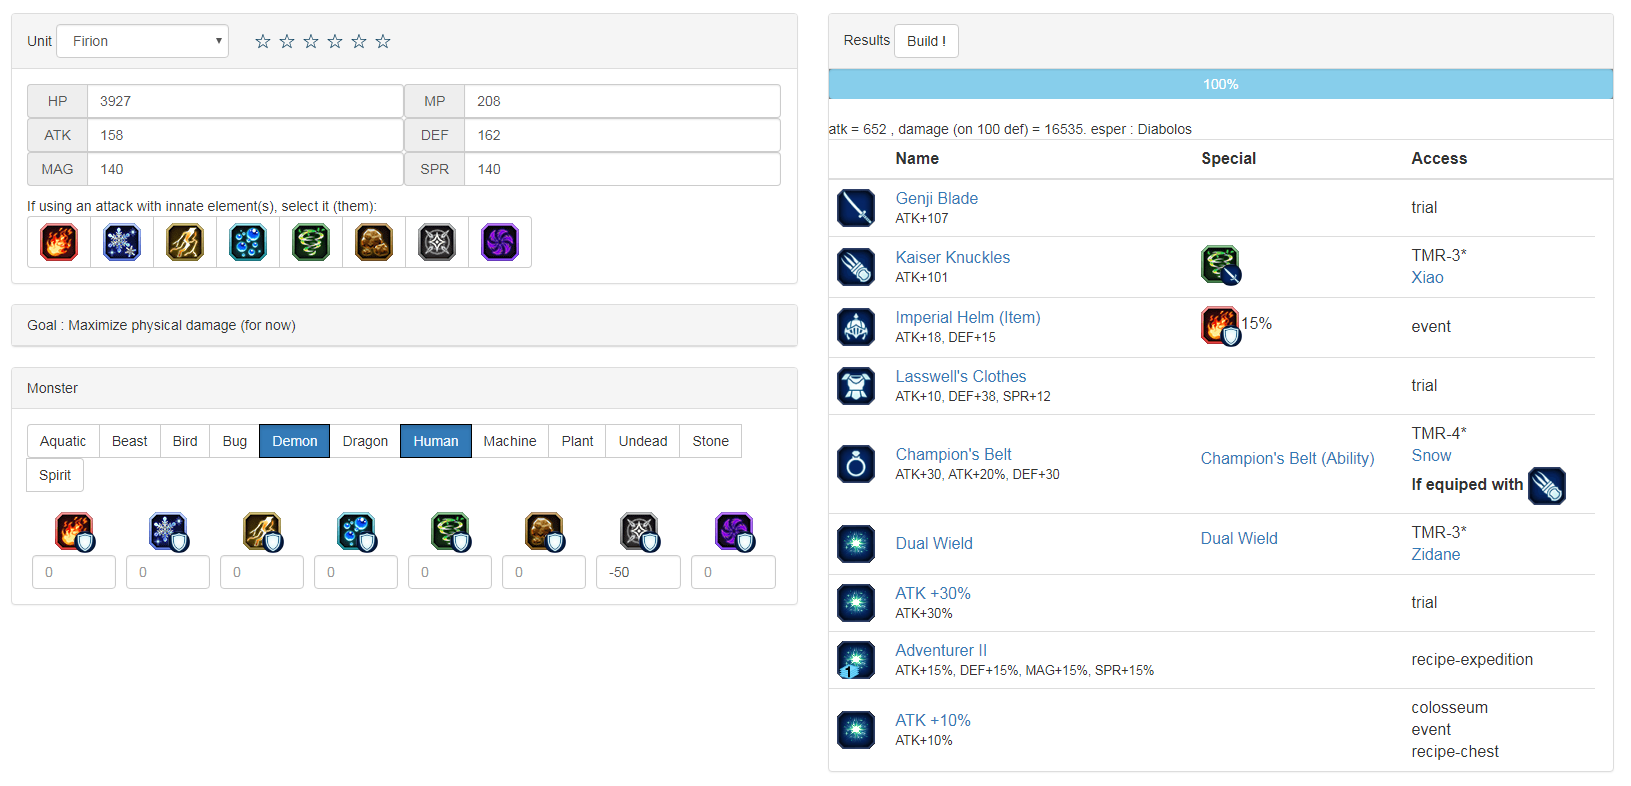
Task: Click the Lasswell's Clothes armor icon
Action: tap(856, 386)
